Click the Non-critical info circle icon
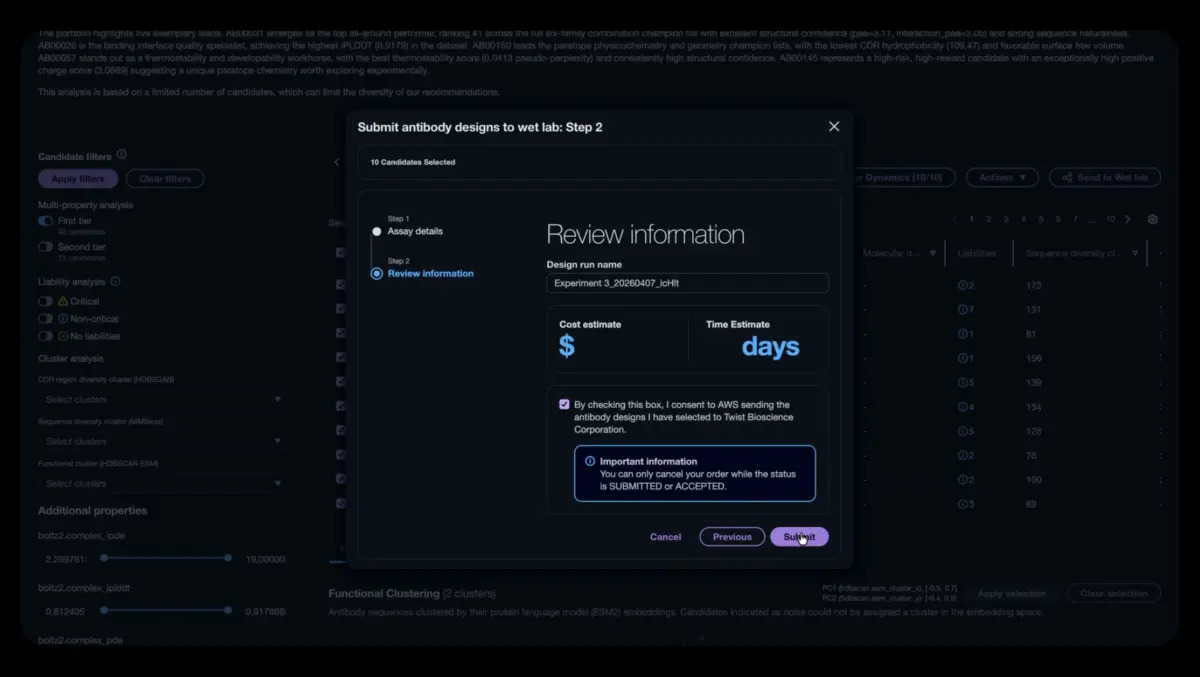The image size is (1200, 677). (63, 318)
